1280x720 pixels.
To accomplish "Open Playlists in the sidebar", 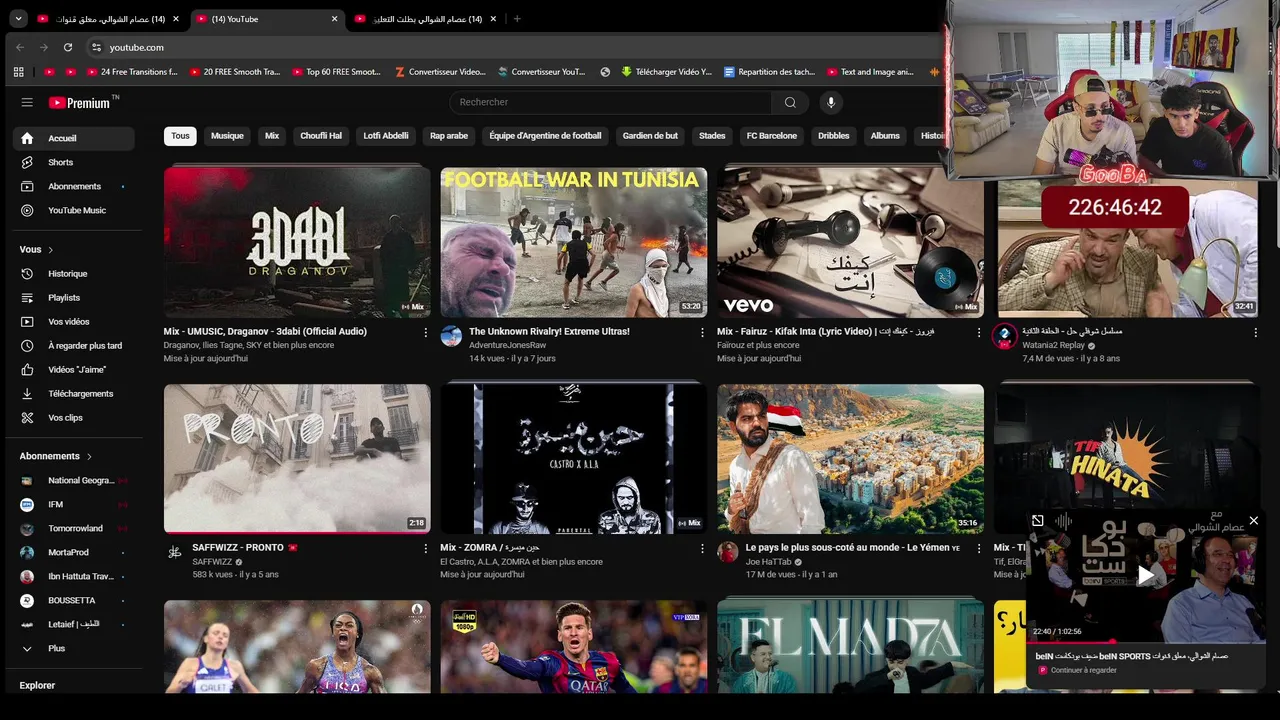I will click(x=74, y=297).
